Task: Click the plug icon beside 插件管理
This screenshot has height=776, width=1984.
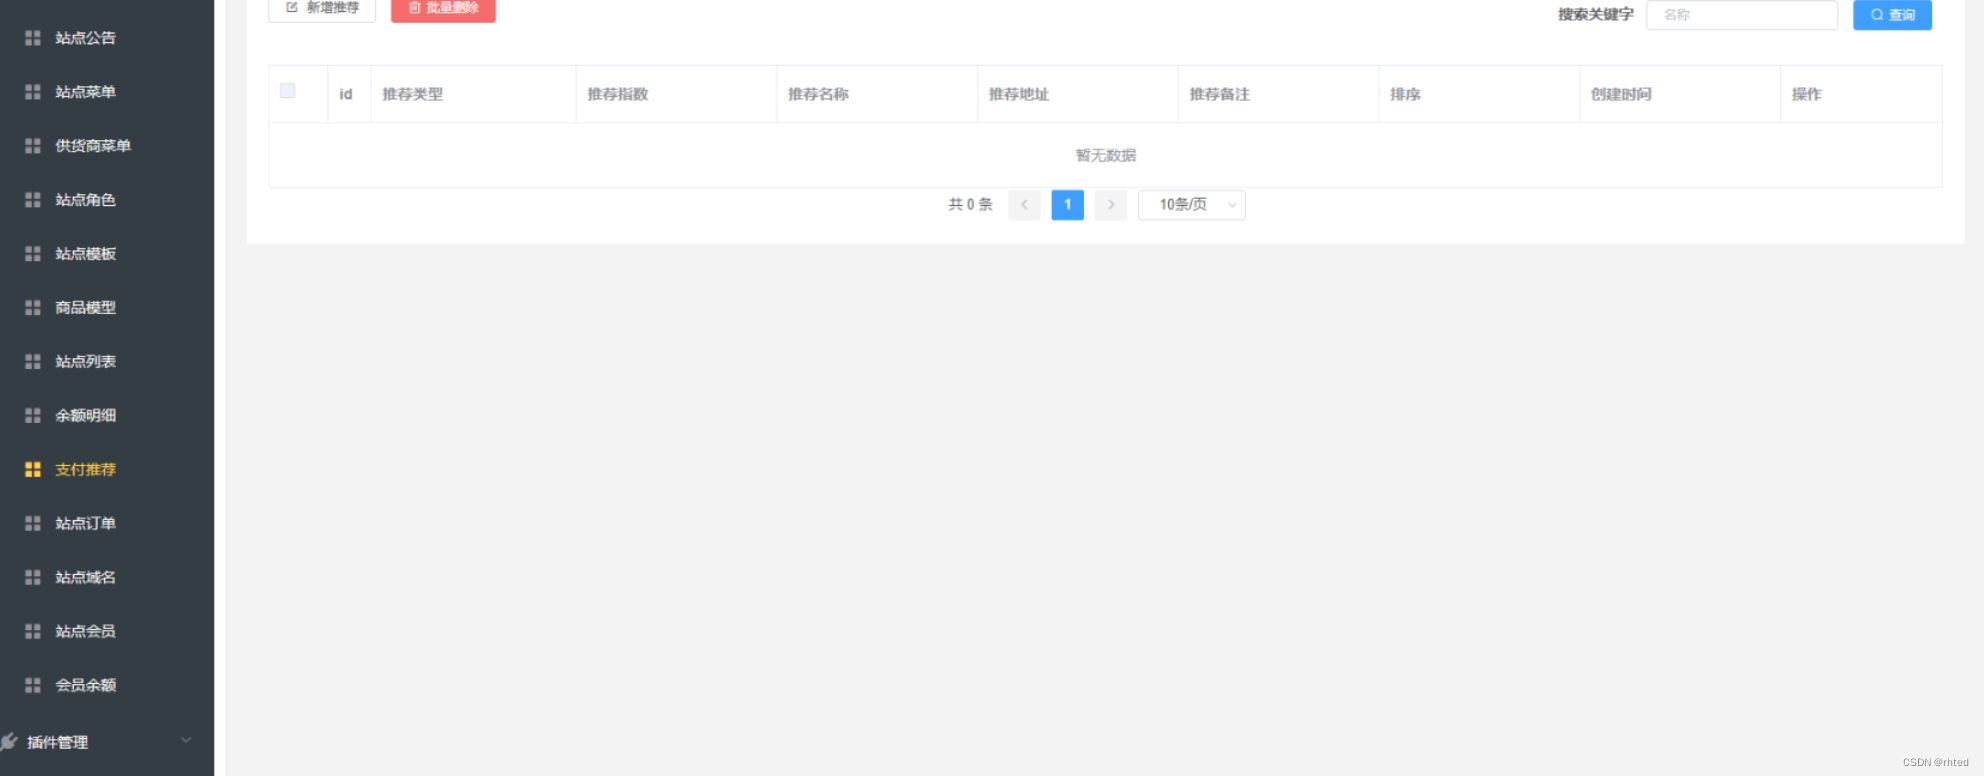Action: point(9,742)
